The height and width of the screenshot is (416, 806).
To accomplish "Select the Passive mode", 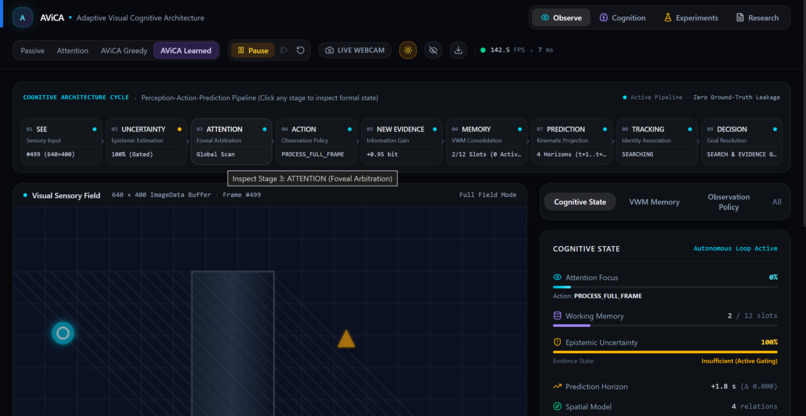I will pyautogui.click(x=32, y=50).
